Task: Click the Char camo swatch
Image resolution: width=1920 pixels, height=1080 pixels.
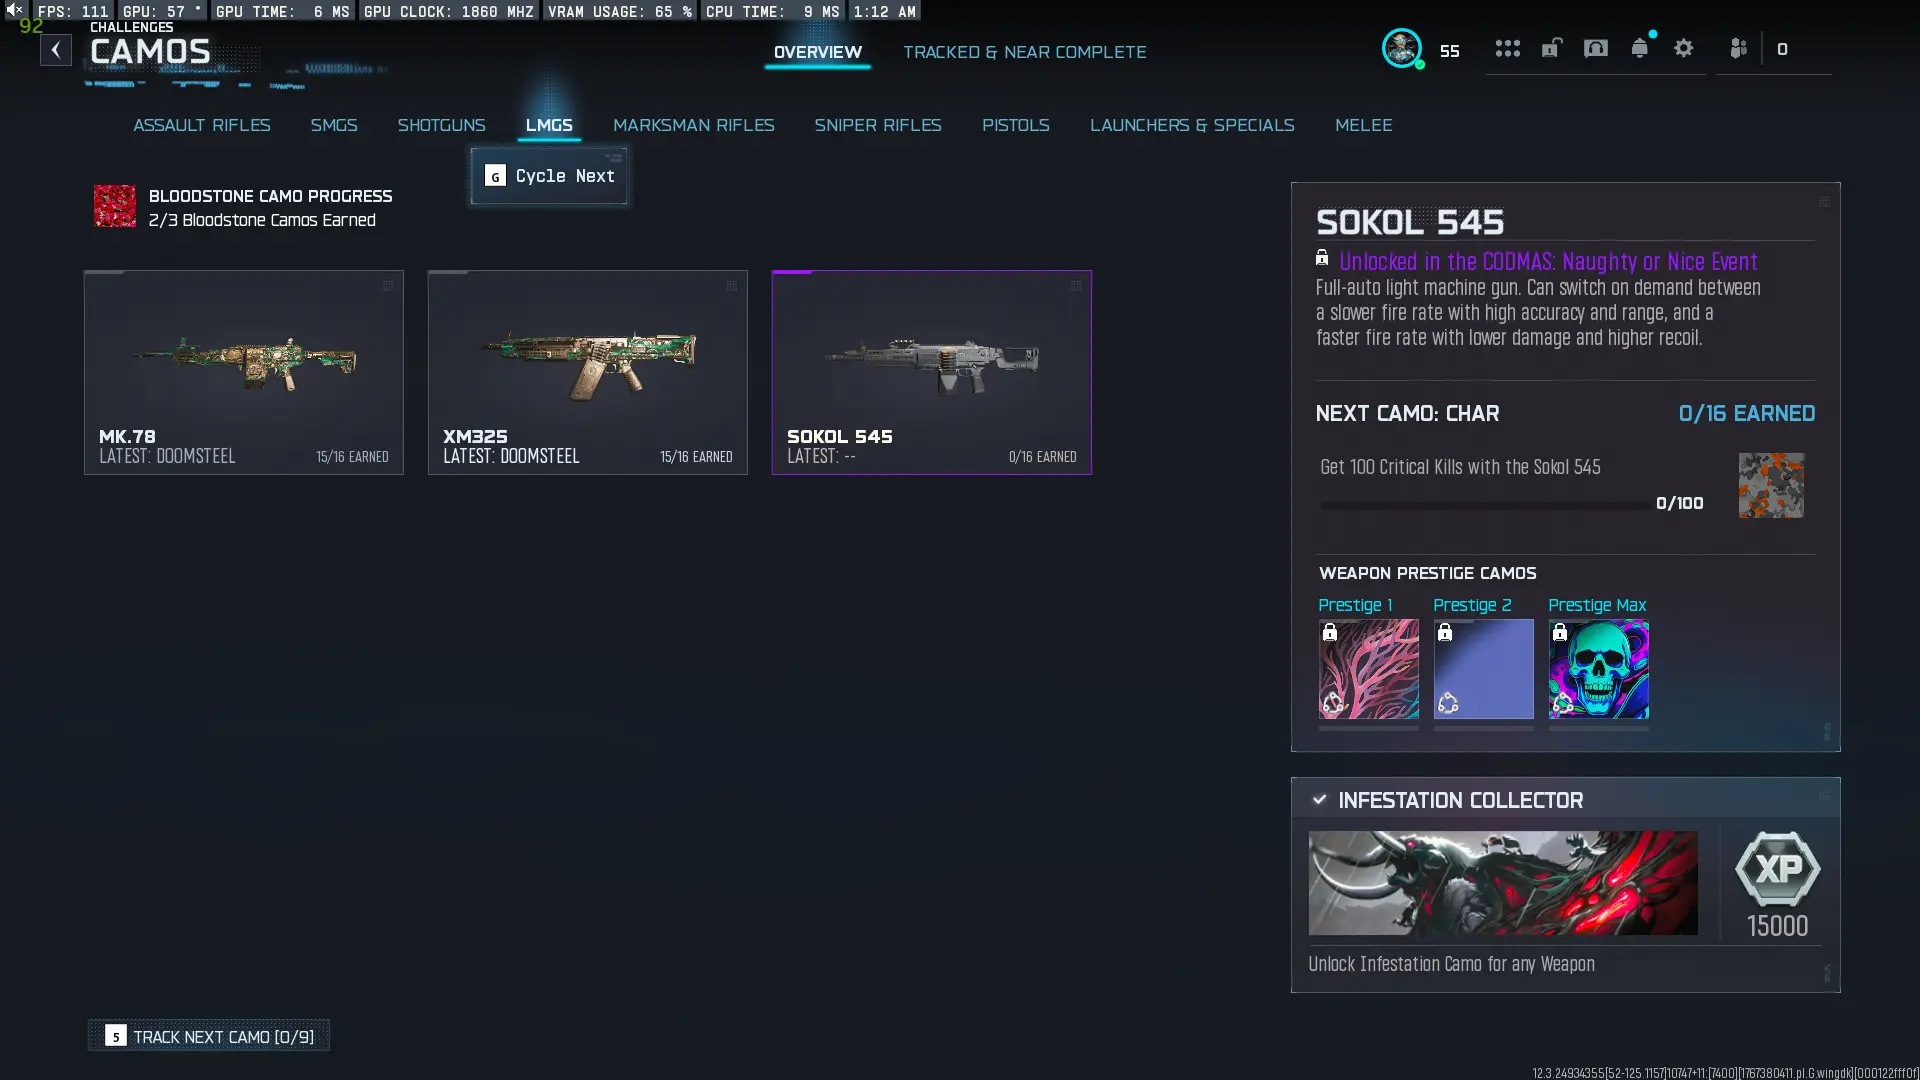Action: coord(1770,485)
